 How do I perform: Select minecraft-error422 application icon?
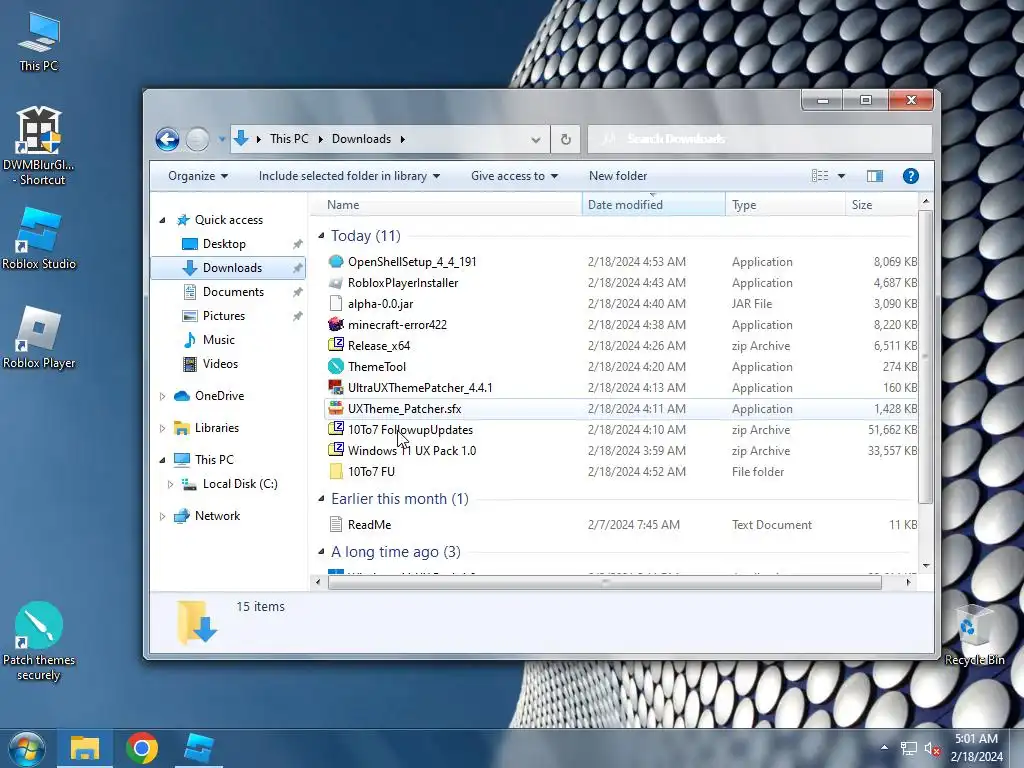pyautogui.click(x=336, y=325)
